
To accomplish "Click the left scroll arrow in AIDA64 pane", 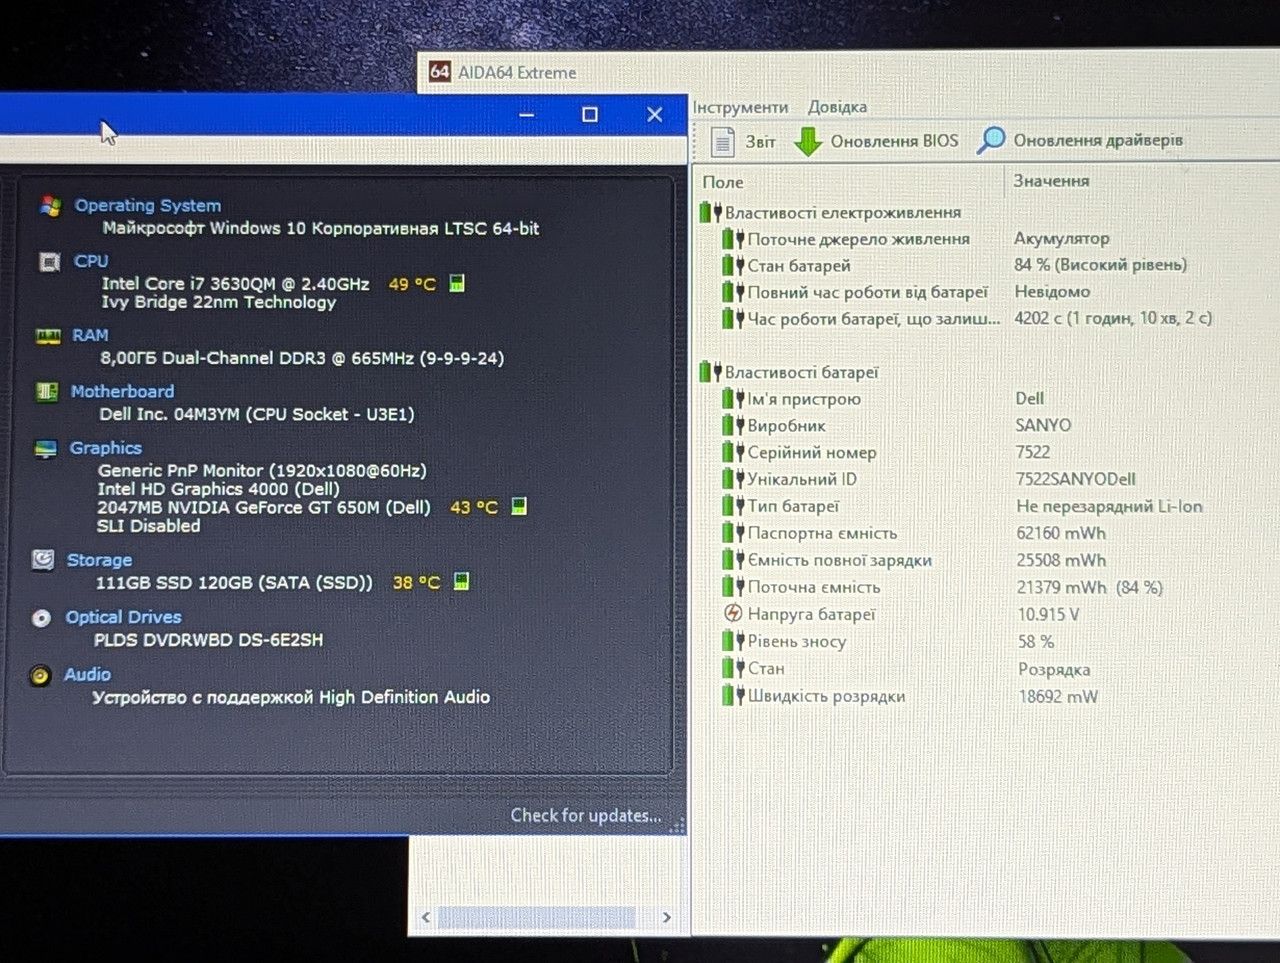I will point(426,917).
